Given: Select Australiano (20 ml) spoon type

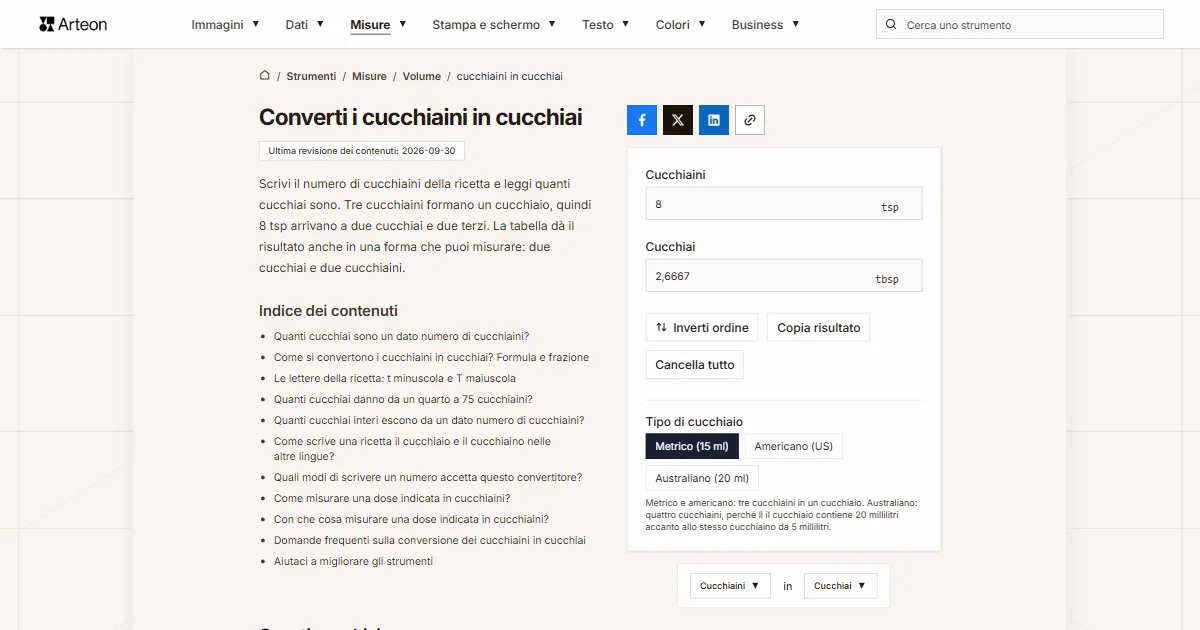Looking at the screenshot, I should point(702,478).
